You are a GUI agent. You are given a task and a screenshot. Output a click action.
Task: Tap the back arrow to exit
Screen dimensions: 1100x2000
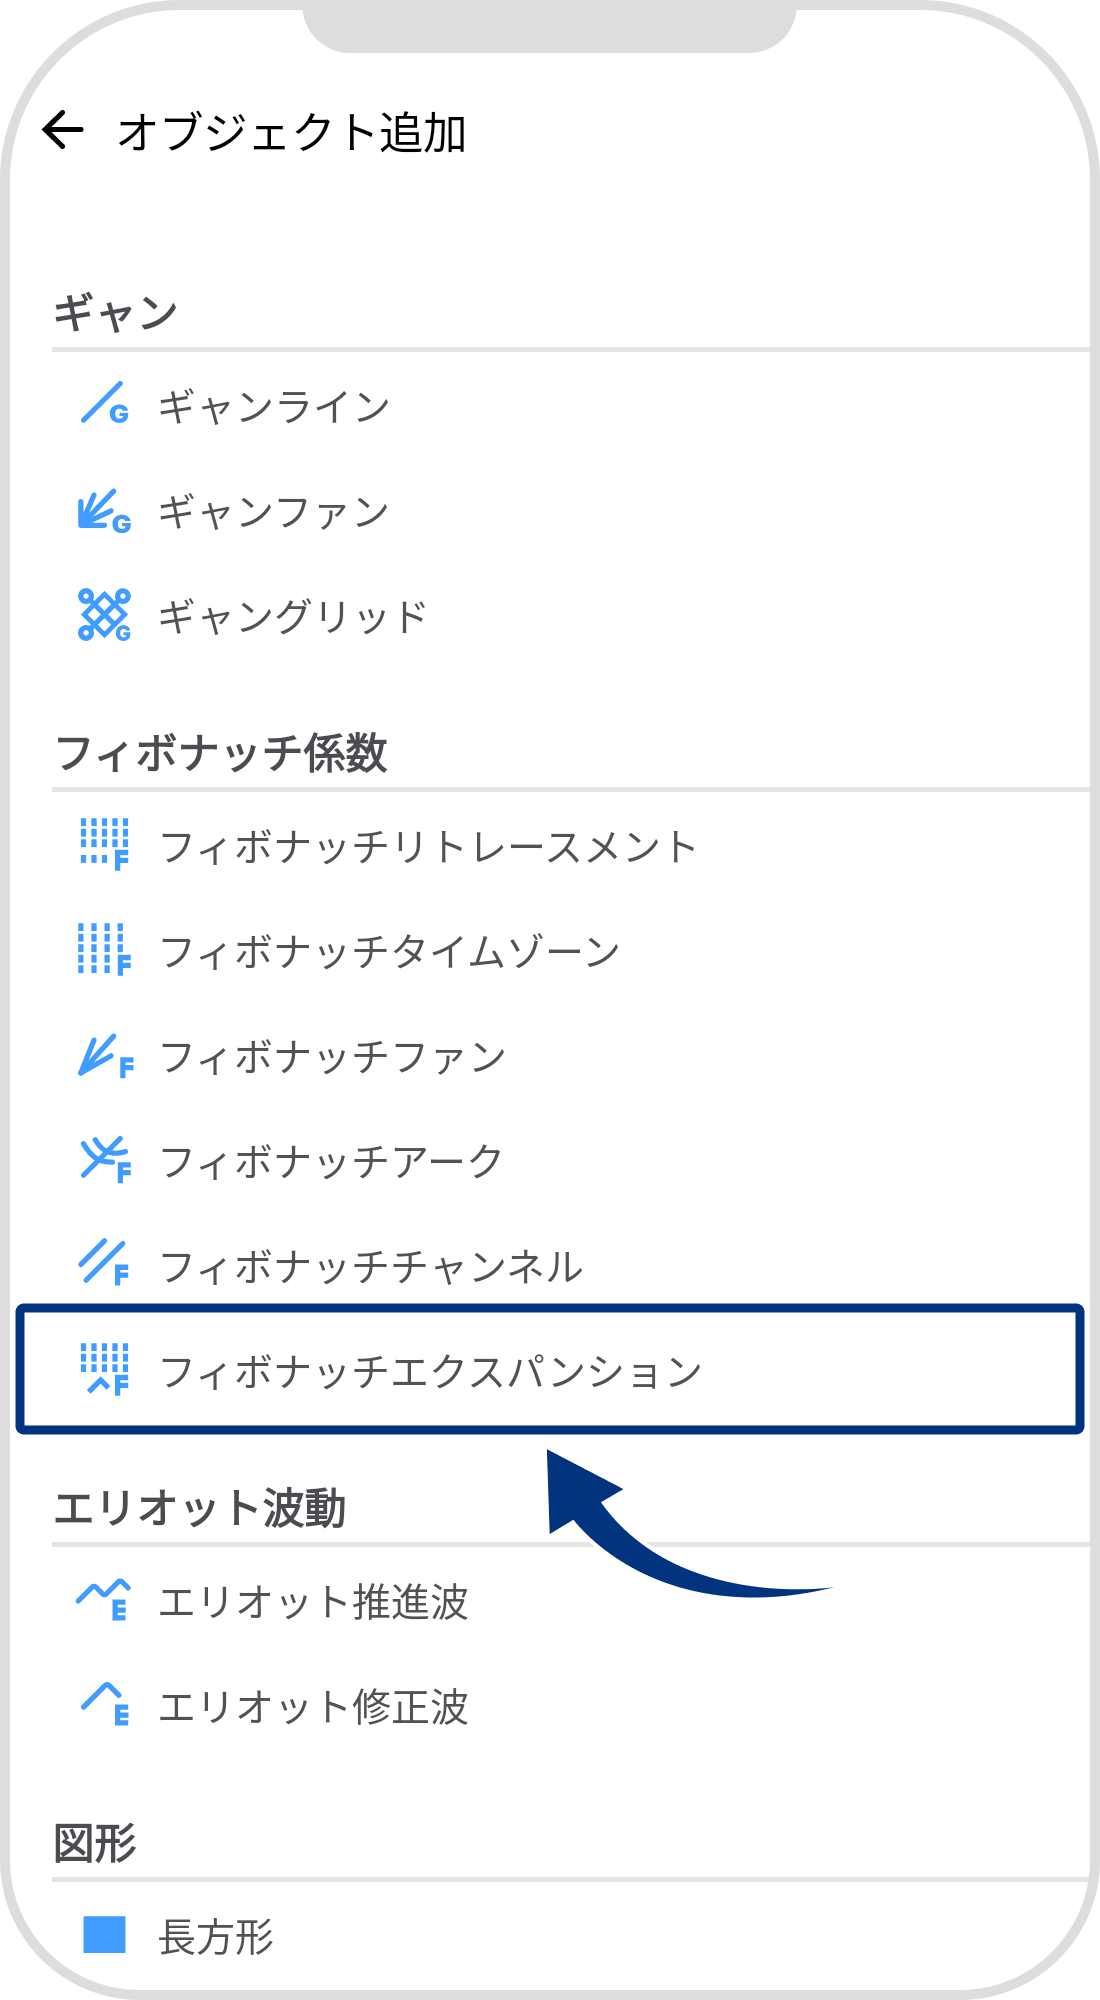click(x=63, y=128)
